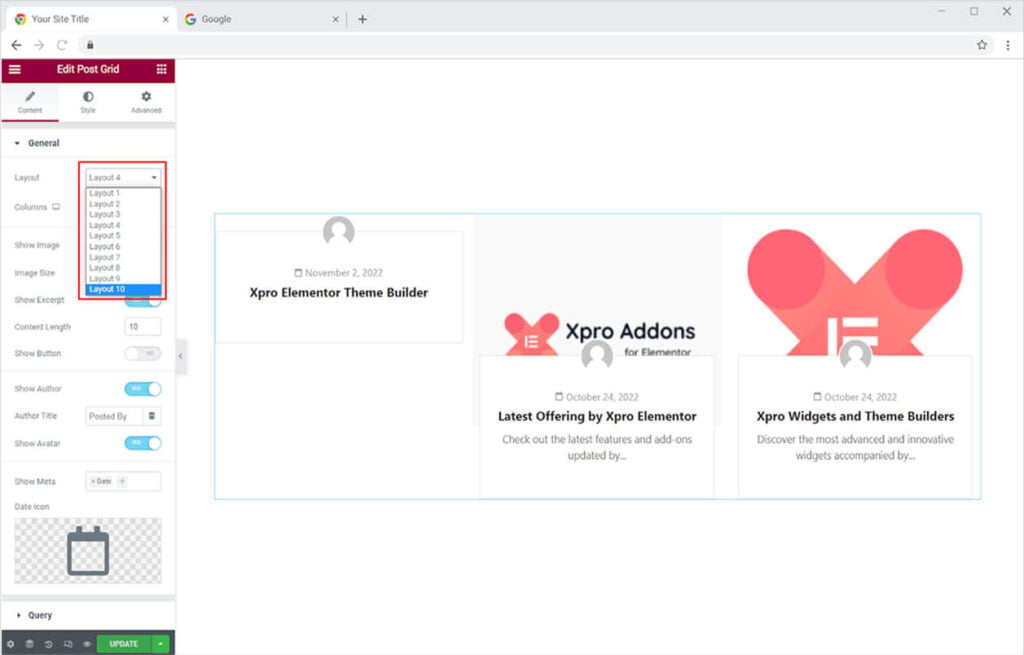
Task: Switch to responsive mode icon
Action: 67,644
